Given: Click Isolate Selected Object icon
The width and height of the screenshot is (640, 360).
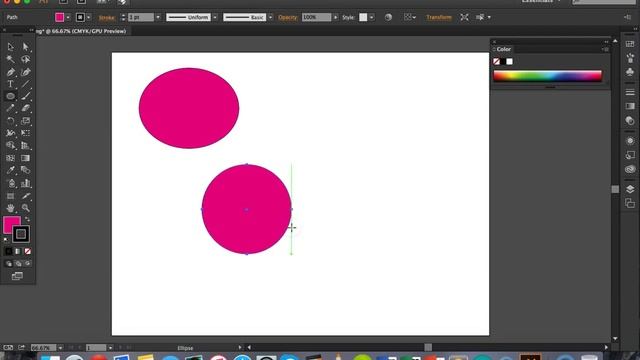Looking at the screenshot, I should (464, 17).
